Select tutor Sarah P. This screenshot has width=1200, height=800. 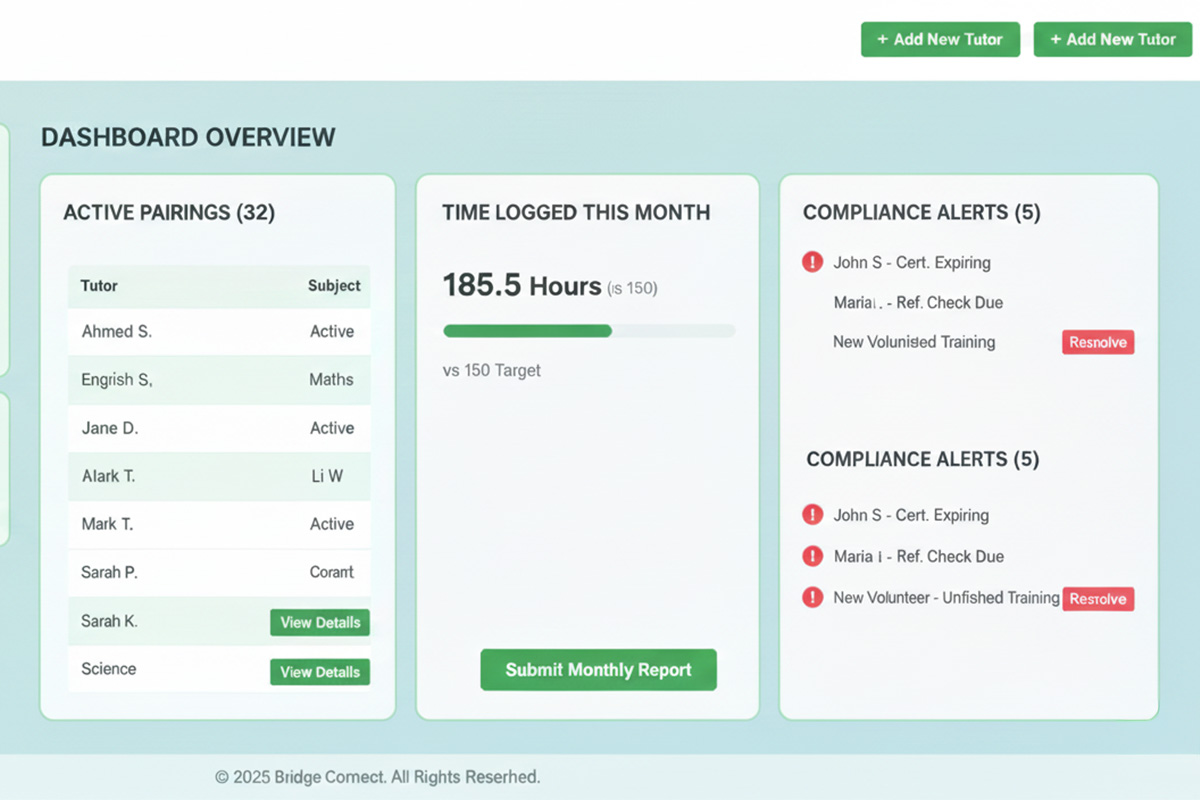click(219, 572)
